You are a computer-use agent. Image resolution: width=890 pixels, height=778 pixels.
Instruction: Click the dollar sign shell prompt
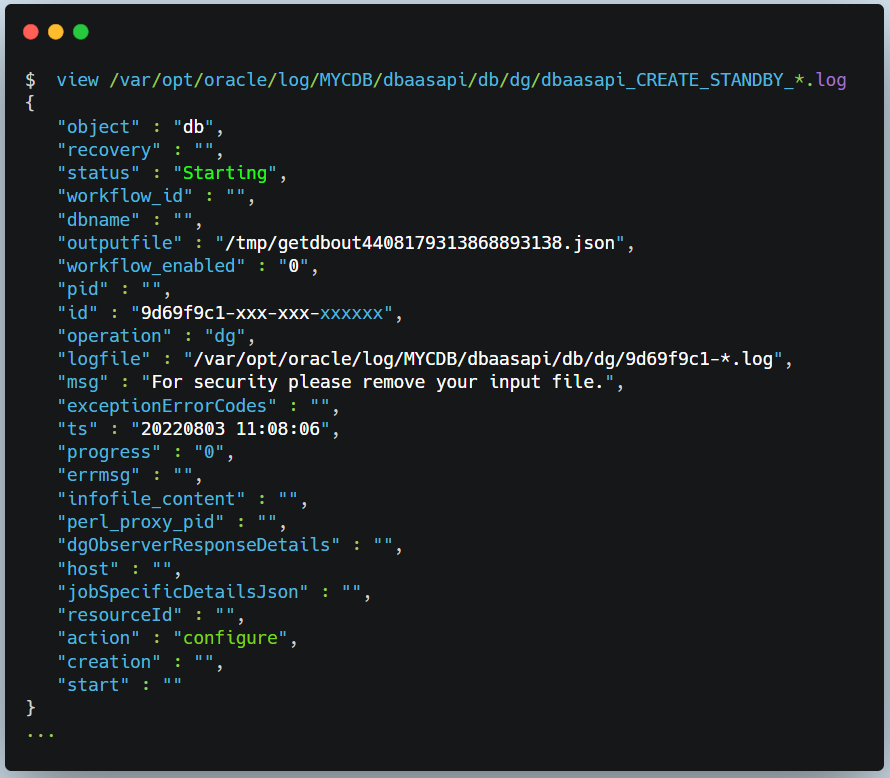(31, 80)
